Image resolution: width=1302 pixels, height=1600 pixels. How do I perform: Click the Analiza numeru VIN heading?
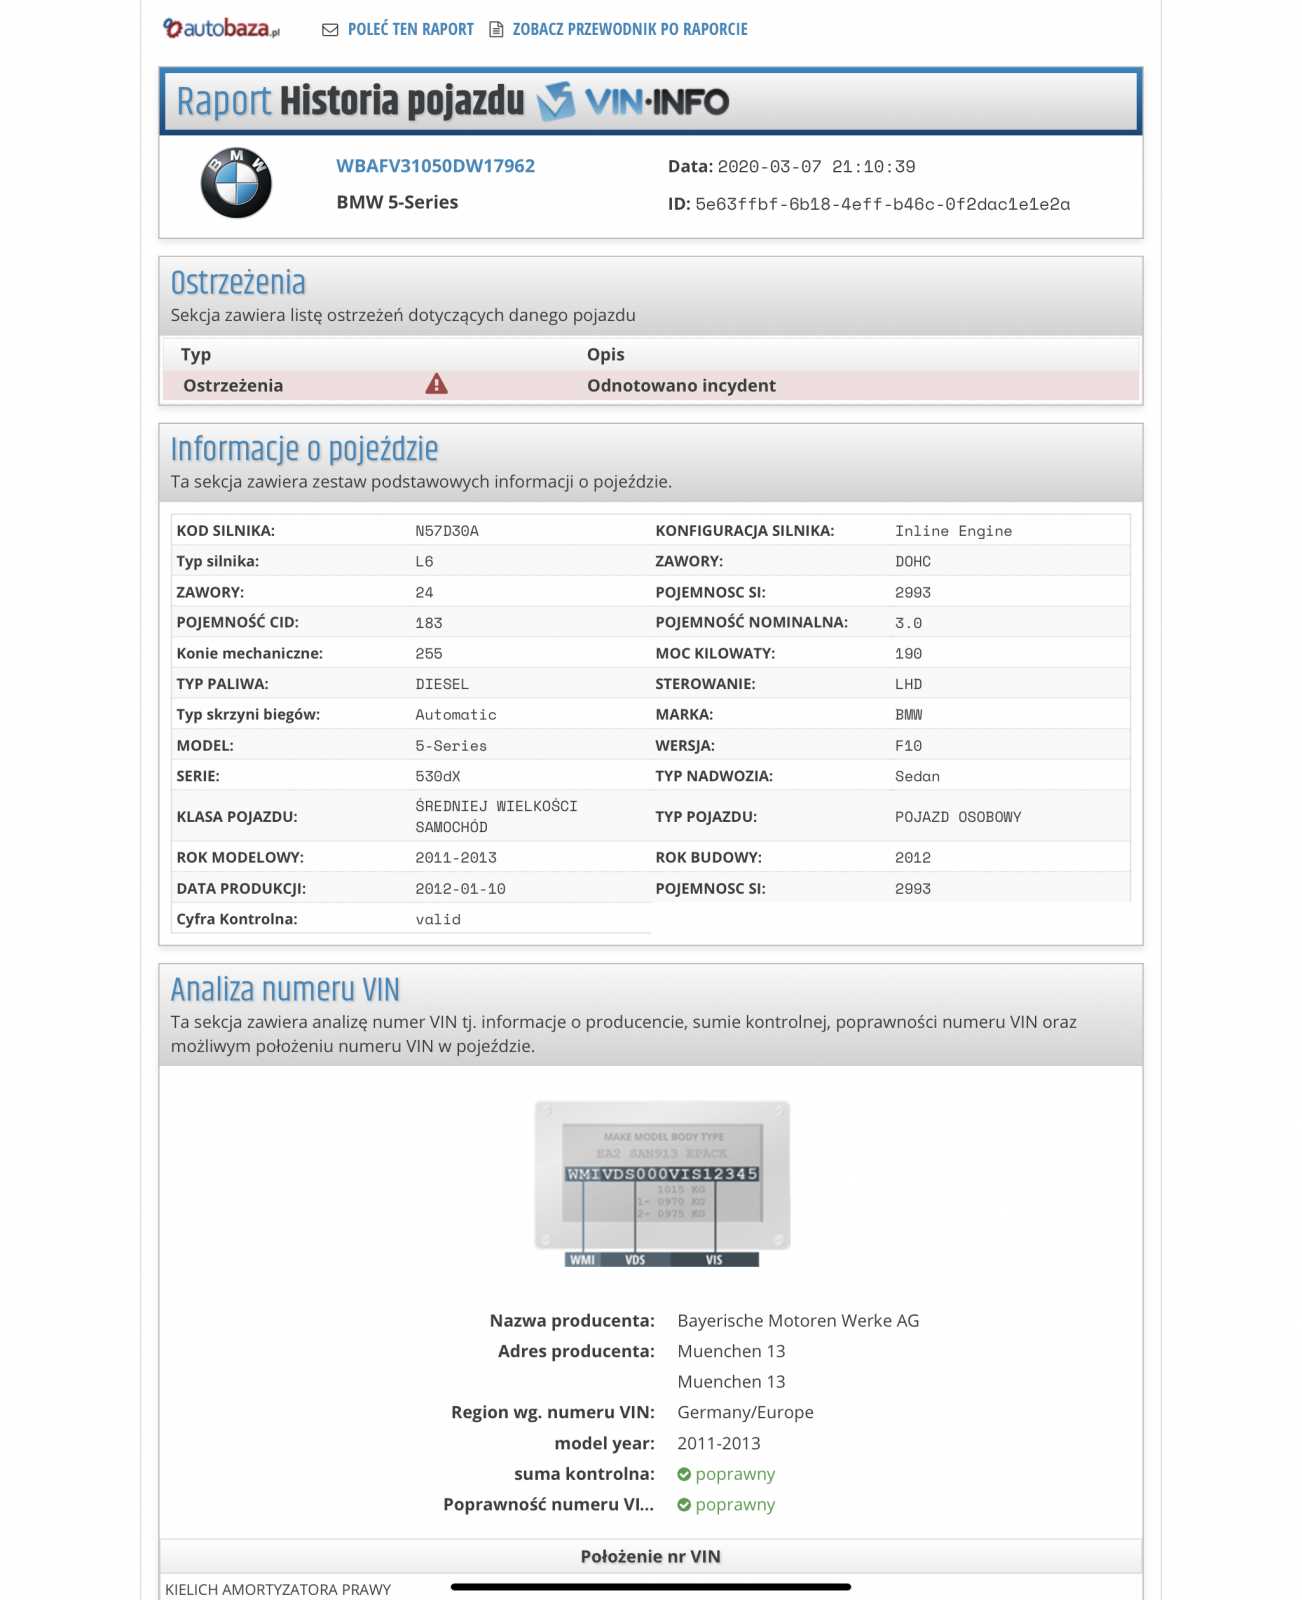285,990
